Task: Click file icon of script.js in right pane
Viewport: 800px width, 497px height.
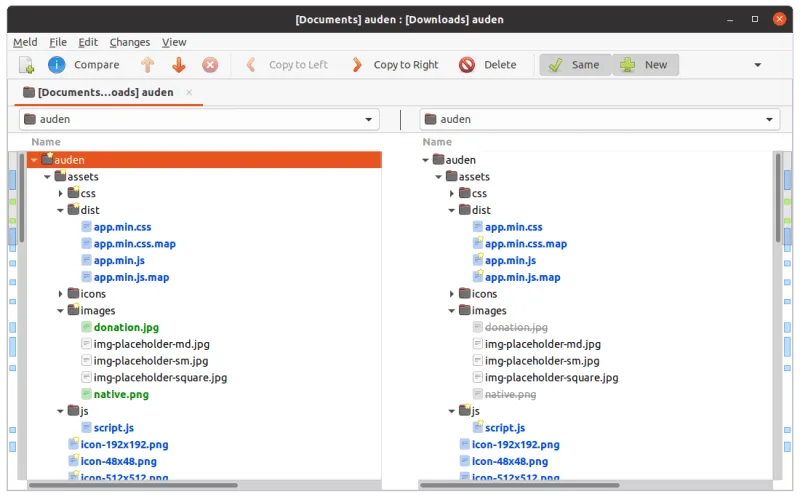Action: click(x=478, y=428)
